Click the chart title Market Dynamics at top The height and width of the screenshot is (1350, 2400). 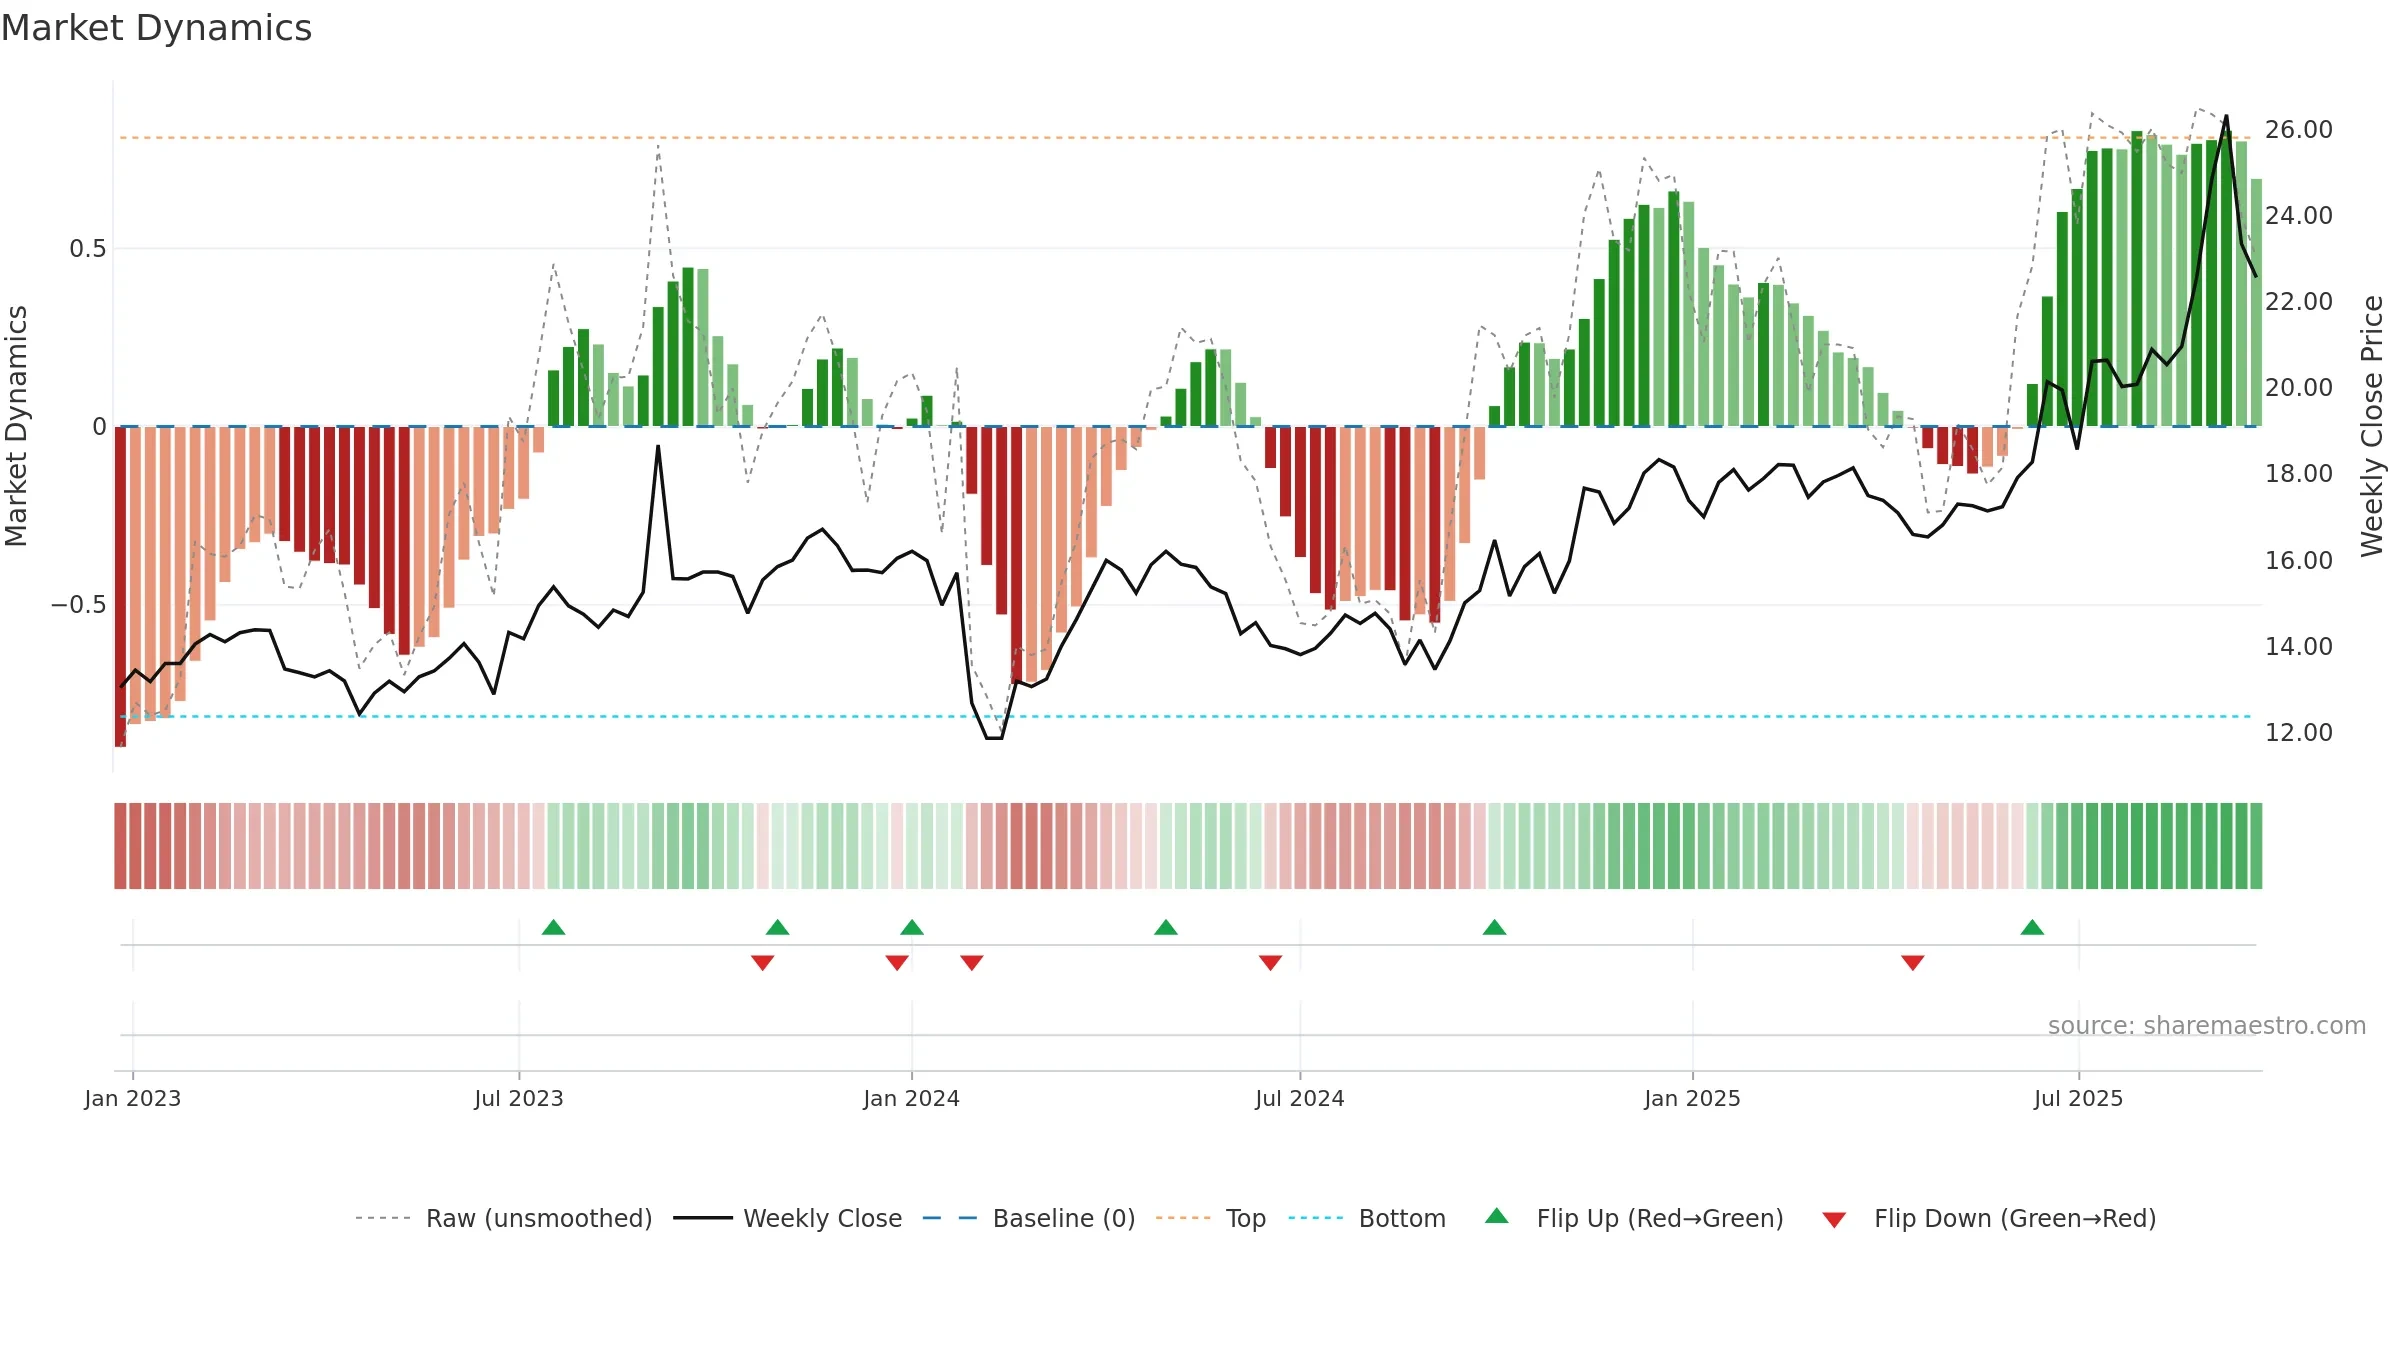coord(156,28)
